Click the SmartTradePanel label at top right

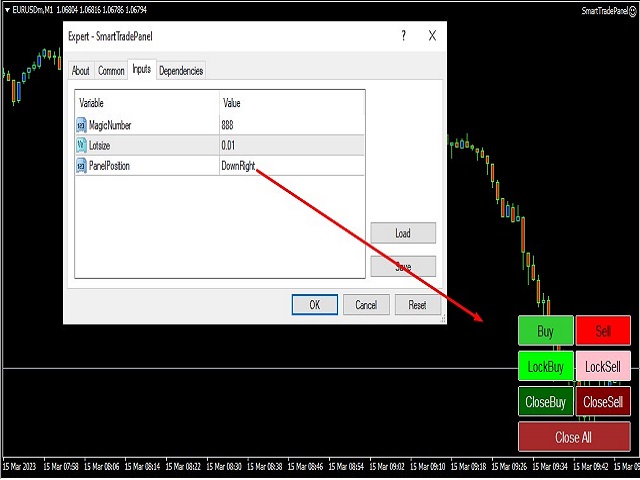tap(604, 11)
